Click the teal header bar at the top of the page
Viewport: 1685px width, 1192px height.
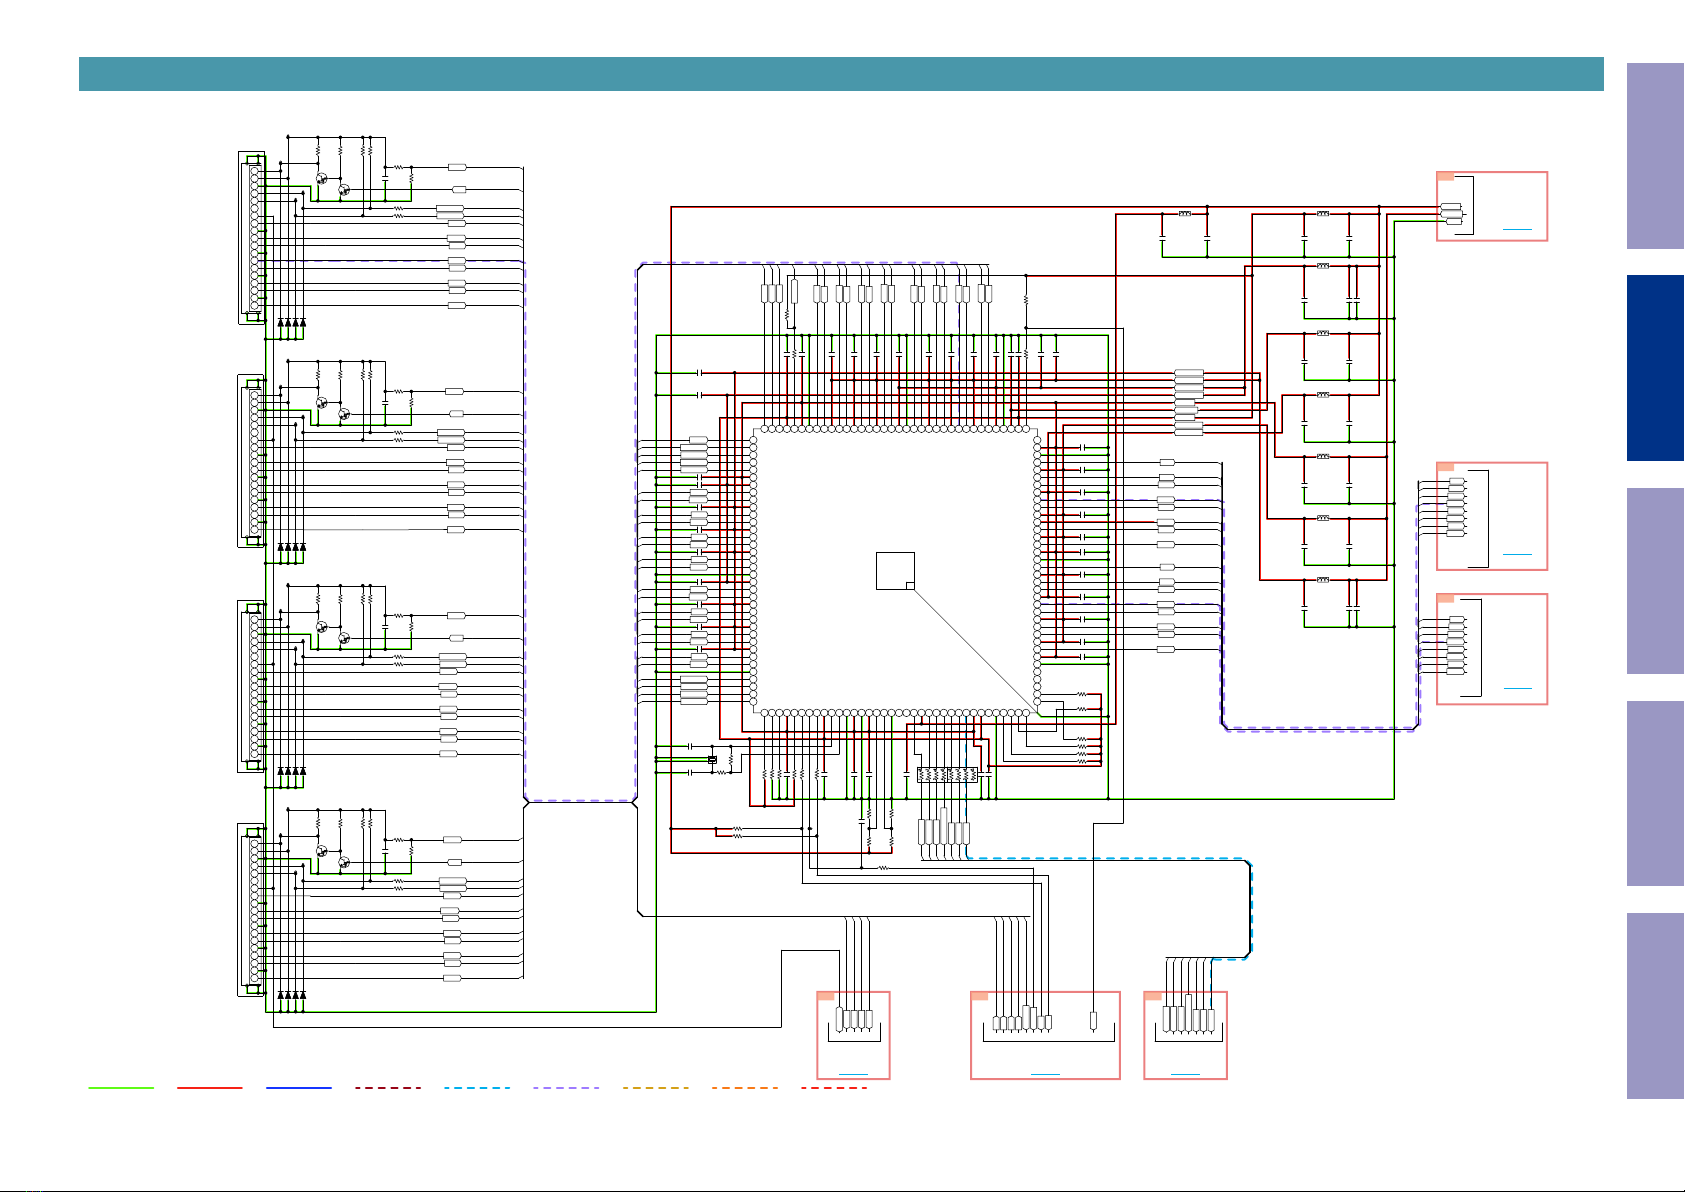(841, 74)
